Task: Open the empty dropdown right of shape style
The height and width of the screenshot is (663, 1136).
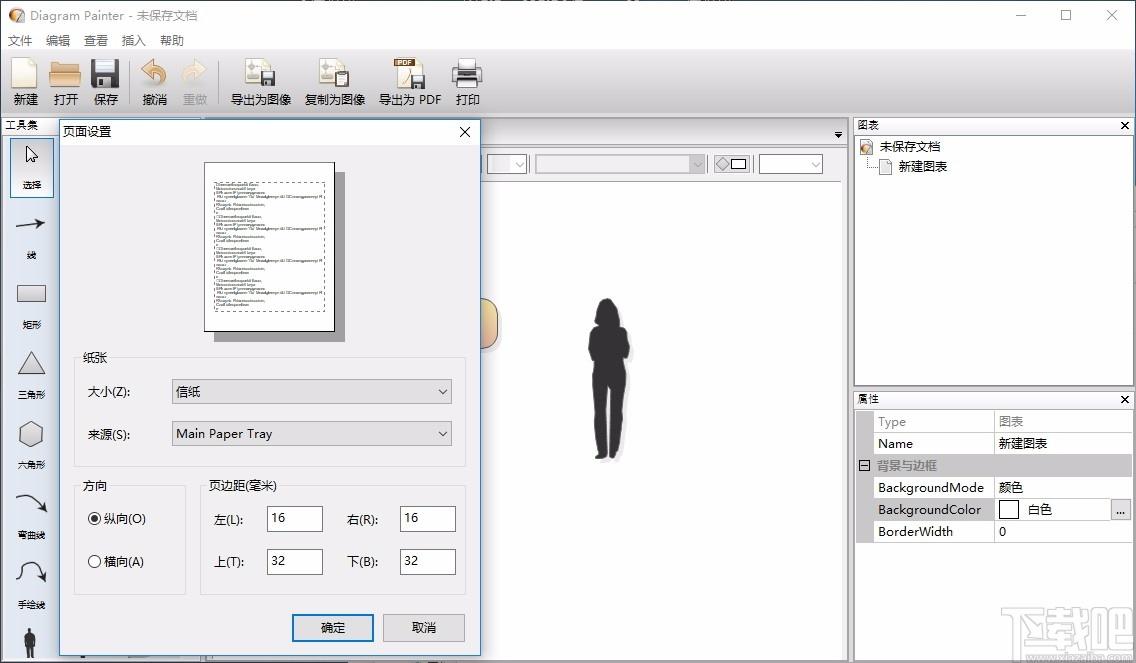Action: click(x=790, y=164)
